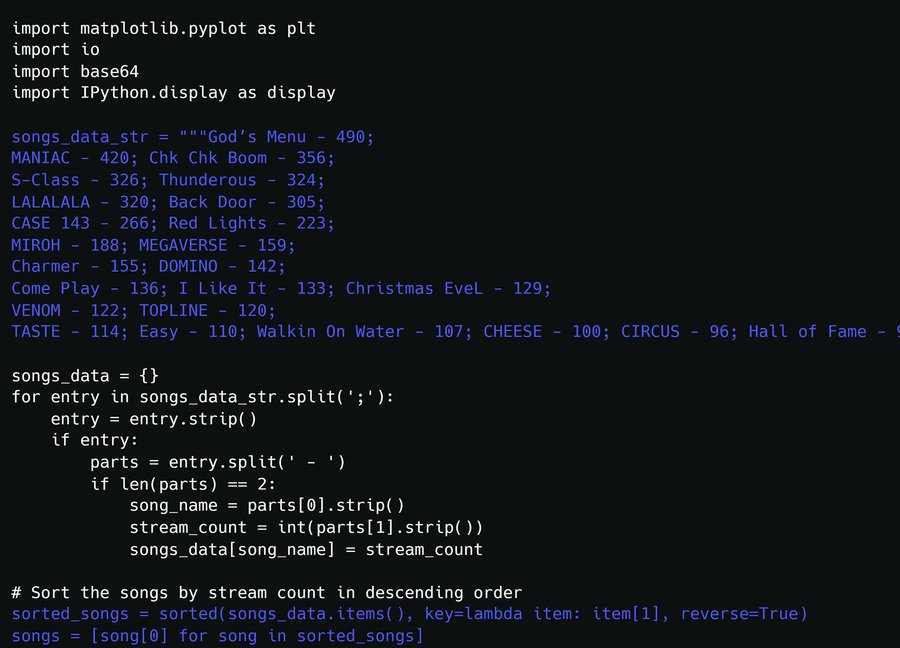Click the "import matplotlib.pyplot as plt" line
Screen dimensions: 900x648
163,28
